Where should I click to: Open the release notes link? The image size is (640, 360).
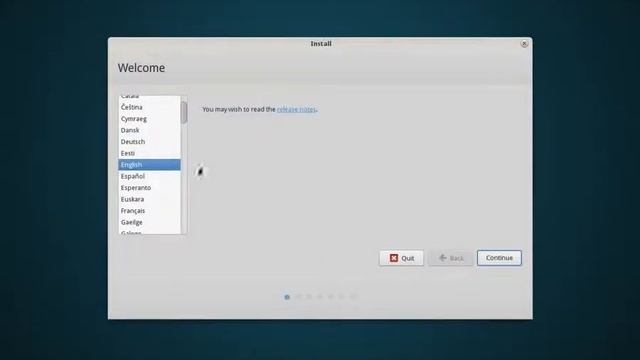point(296,109)
